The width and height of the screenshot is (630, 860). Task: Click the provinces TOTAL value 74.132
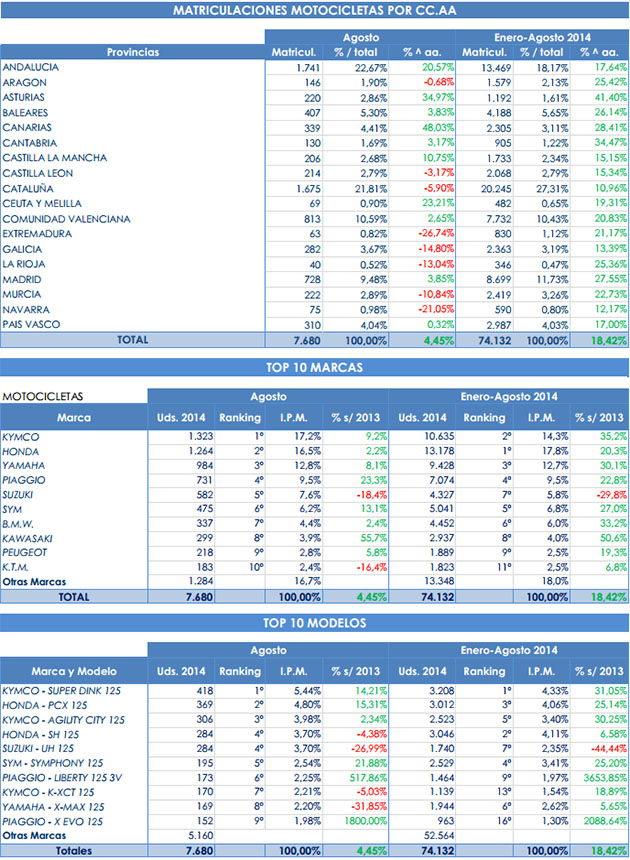point(495,340)
